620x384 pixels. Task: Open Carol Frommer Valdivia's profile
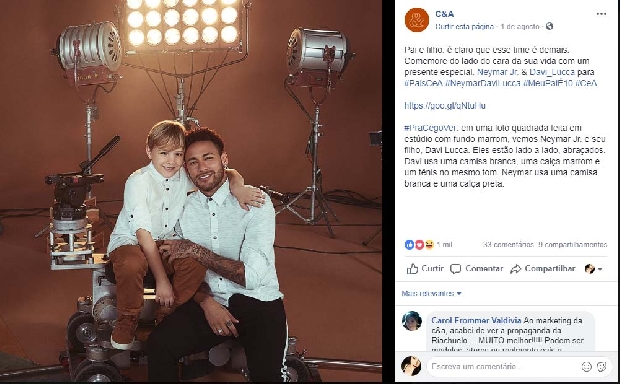pos(476,320)
